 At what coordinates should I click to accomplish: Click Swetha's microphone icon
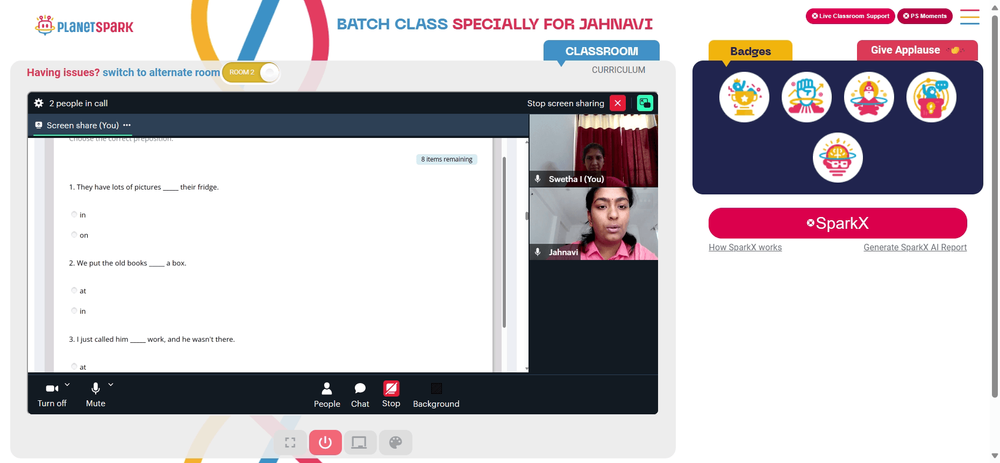[538, 179]
